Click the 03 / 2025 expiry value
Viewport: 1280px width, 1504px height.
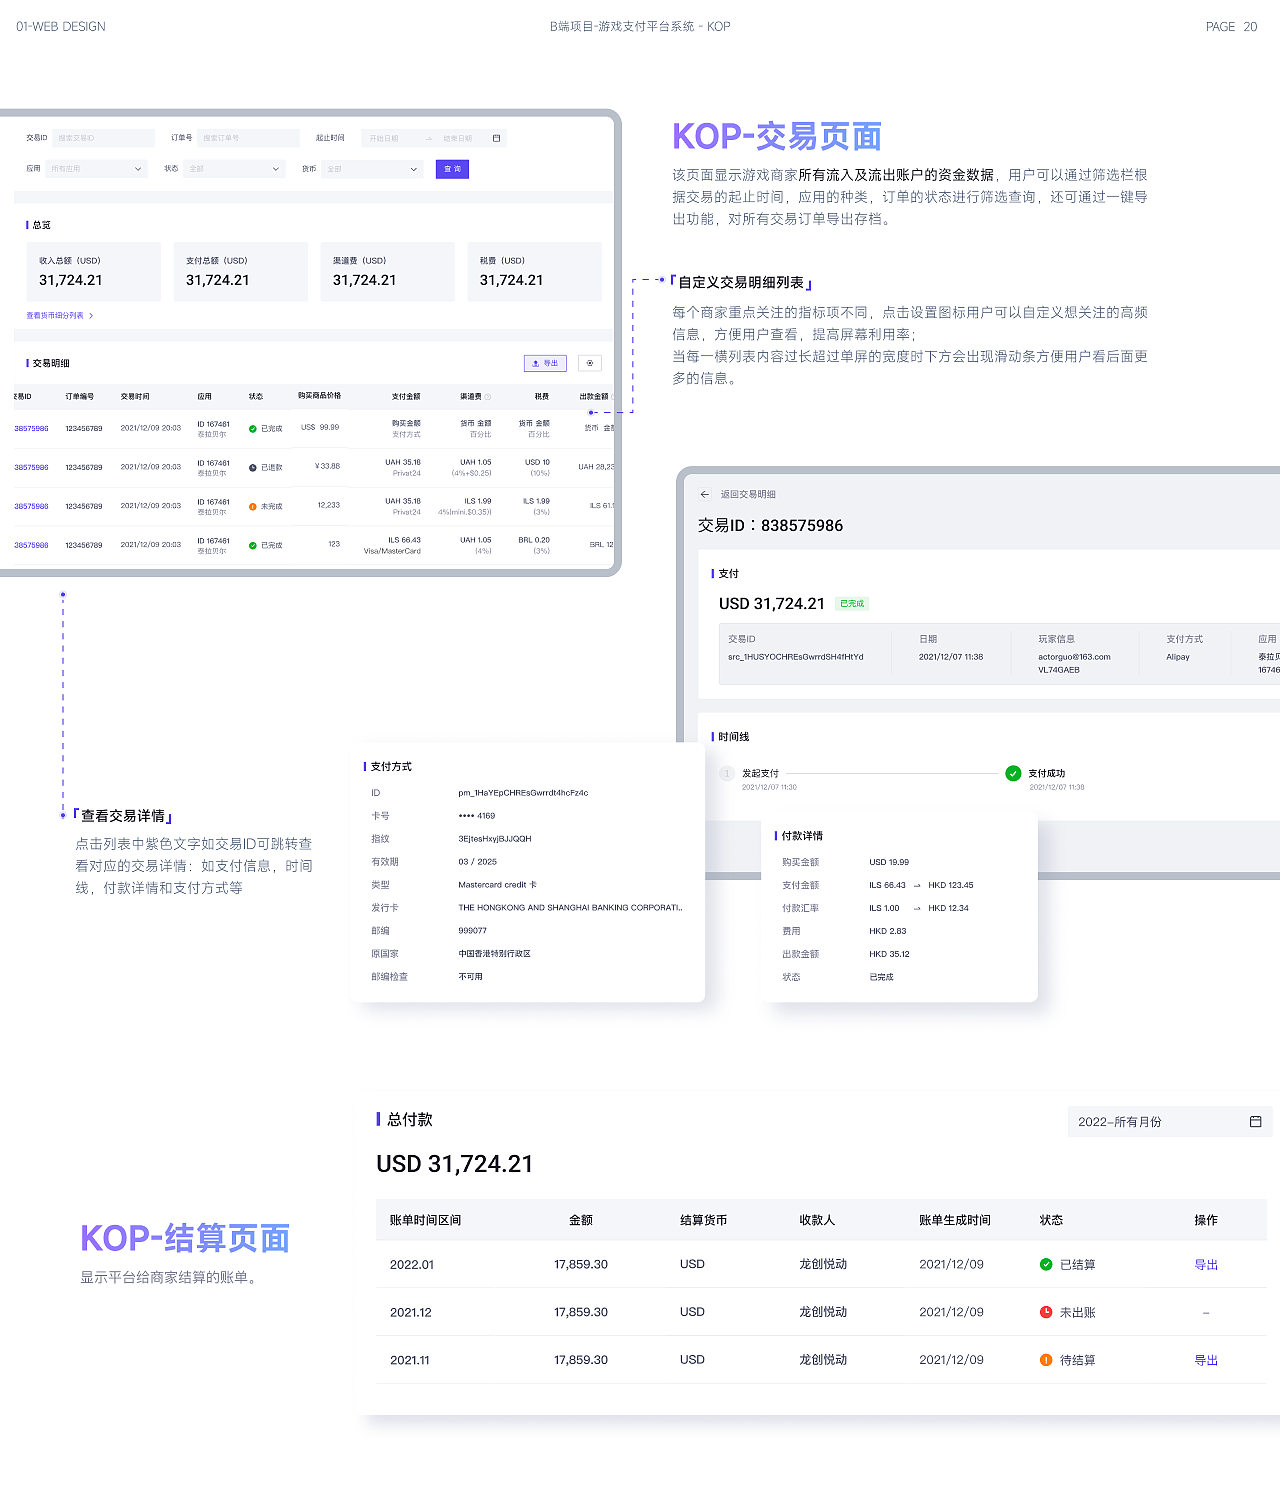pyautogui.click(x=478, y=862)
